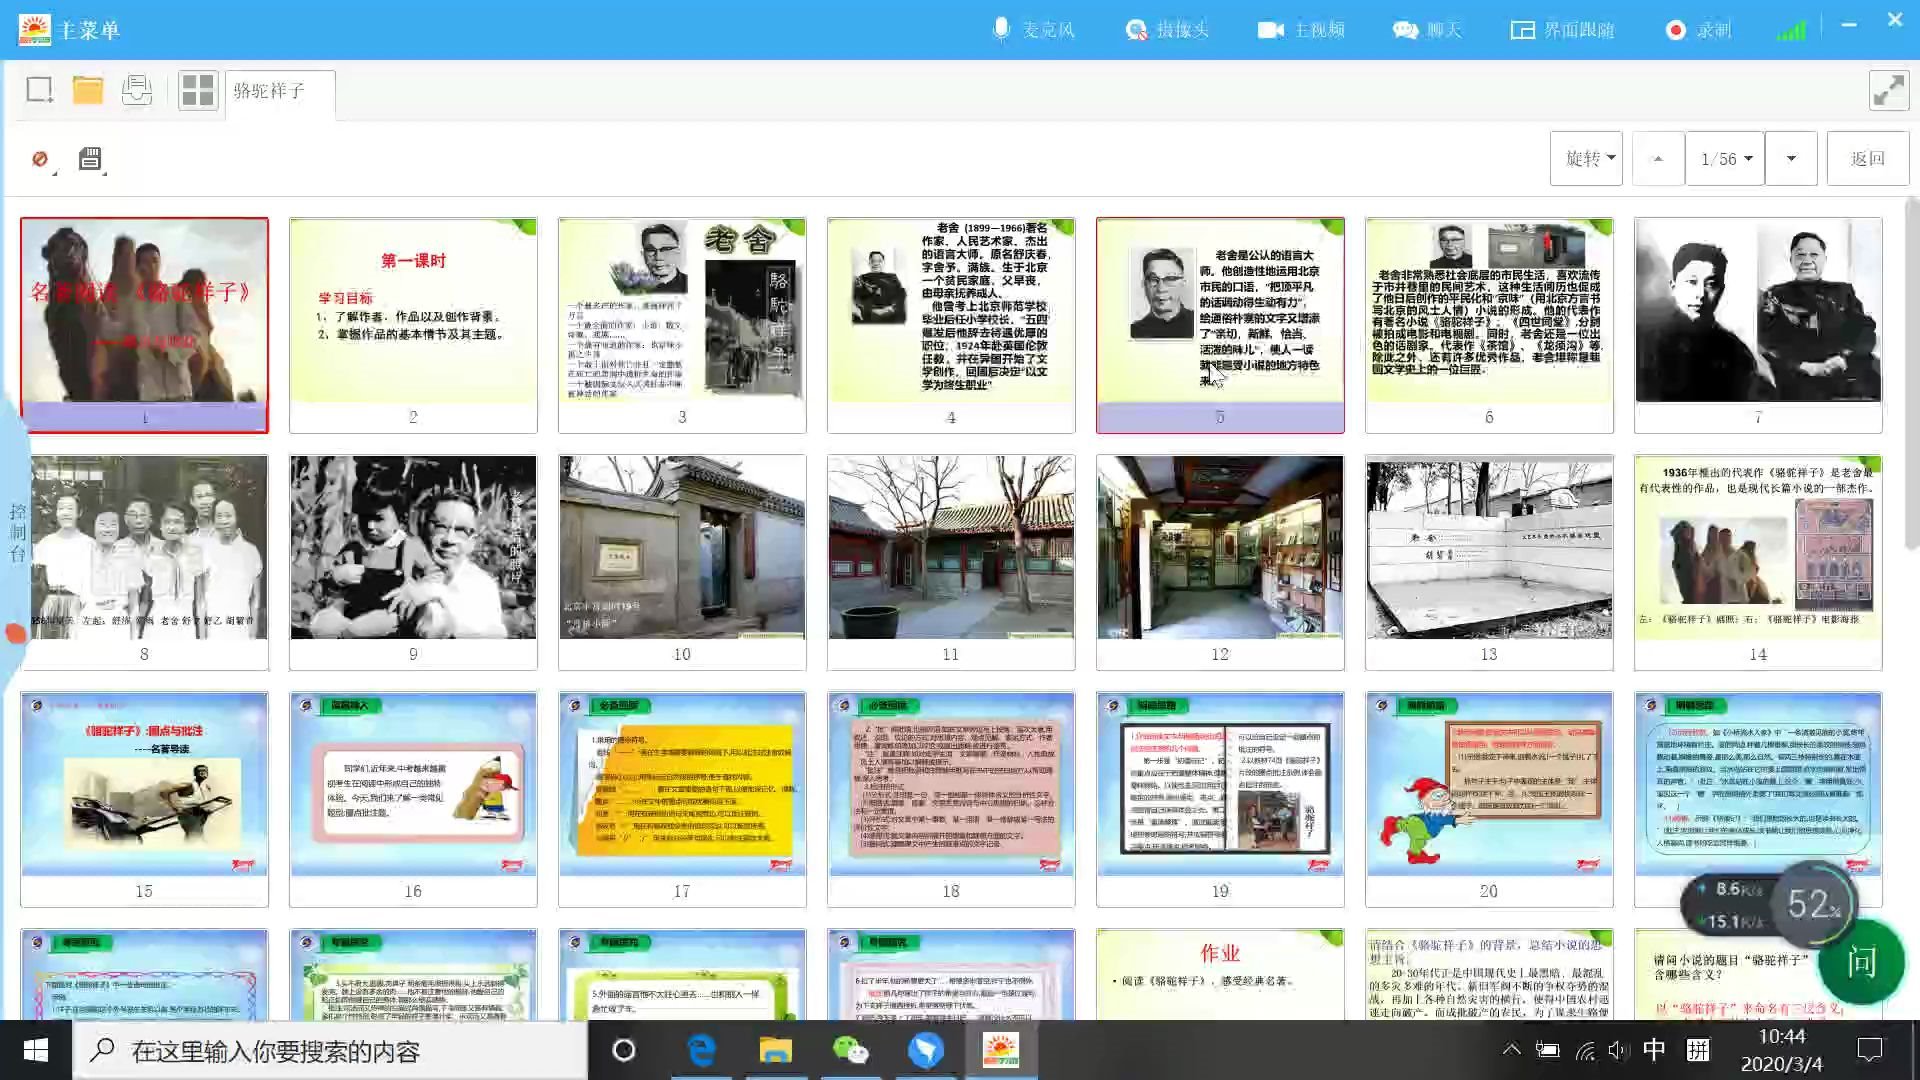
Task: Toggle the 中 input method indicator
Action: [x=1654, y=1050]
